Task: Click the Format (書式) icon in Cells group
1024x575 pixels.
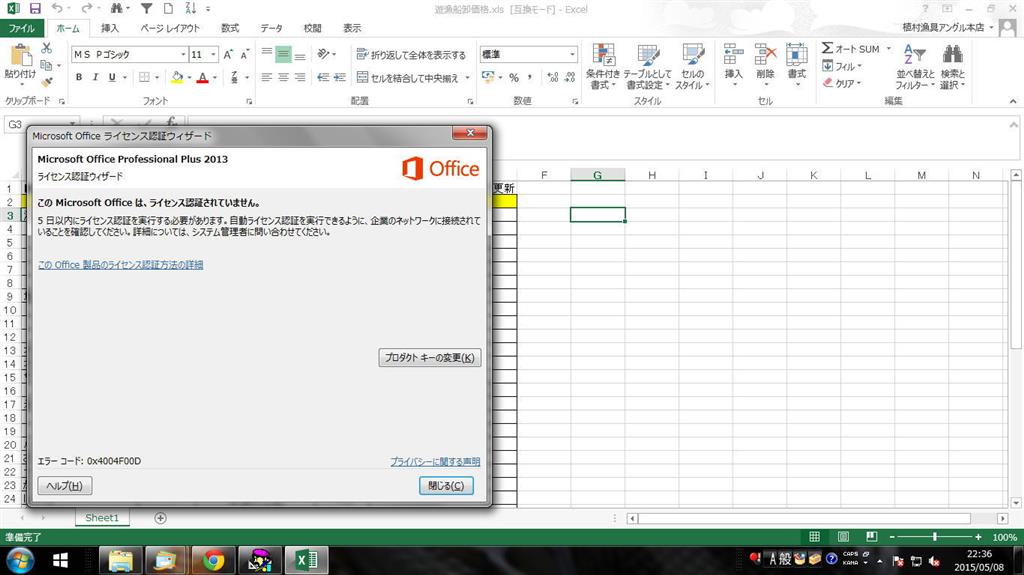Action: (x=797, y=55)
